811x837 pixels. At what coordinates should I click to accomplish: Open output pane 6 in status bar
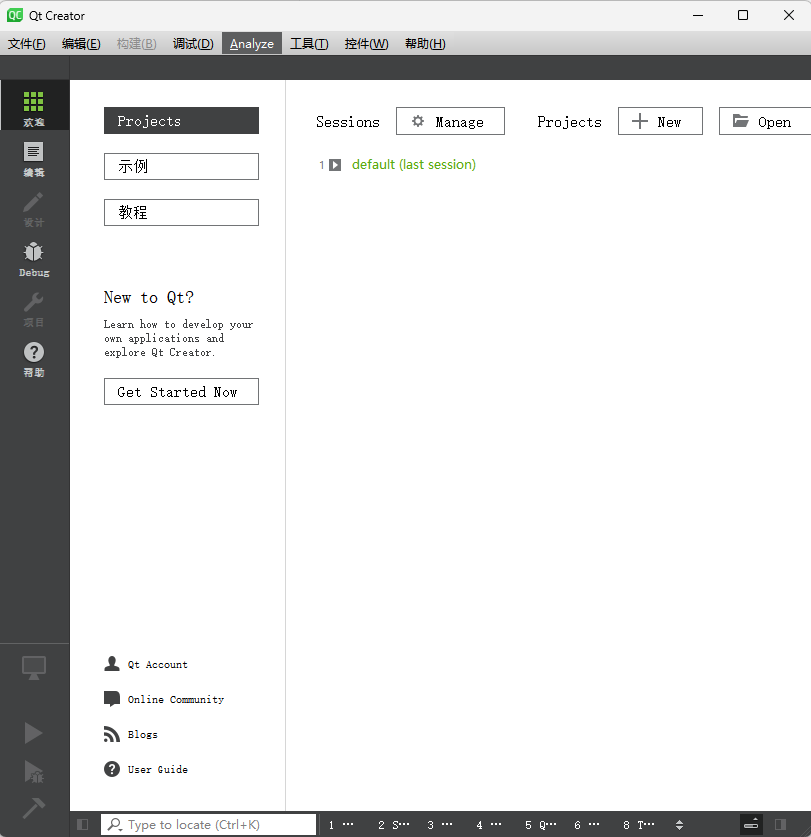click(x=587, y=825)
